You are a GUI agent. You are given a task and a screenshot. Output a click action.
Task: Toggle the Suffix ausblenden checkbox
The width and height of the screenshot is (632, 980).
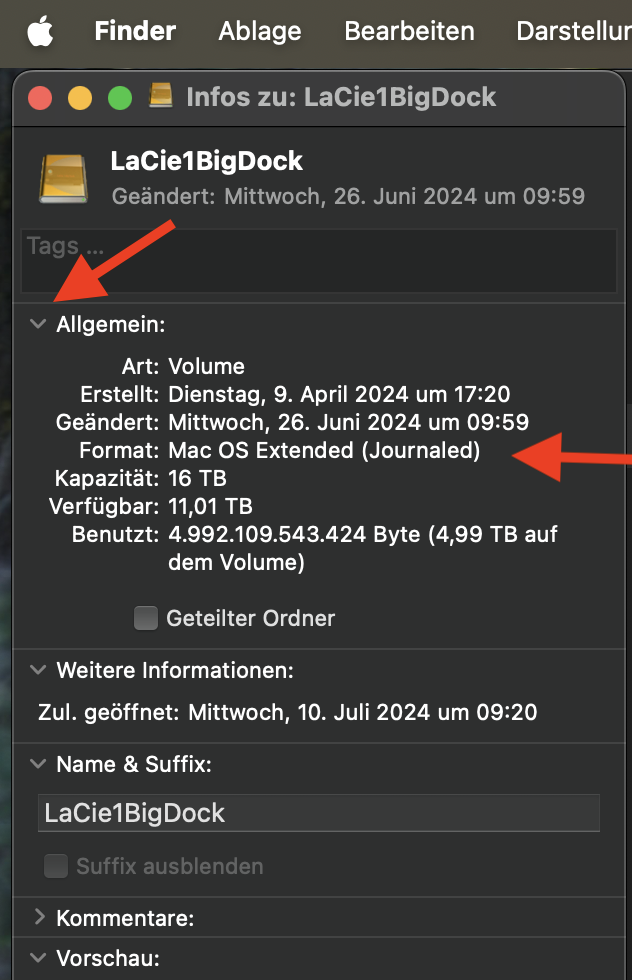point(57,866)
